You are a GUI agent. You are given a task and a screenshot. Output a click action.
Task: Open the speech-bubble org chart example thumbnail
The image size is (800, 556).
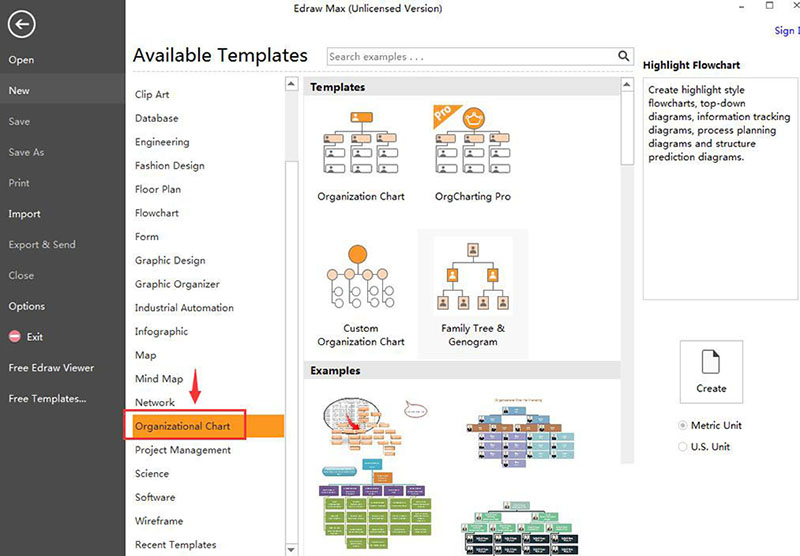coord(375,427)
